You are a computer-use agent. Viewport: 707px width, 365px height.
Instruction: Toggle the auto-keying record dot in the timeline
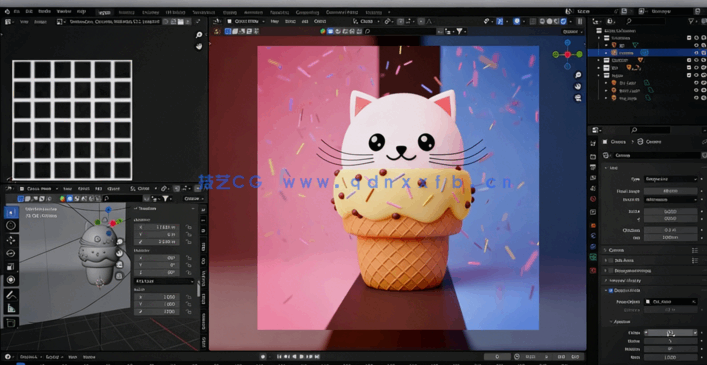263,356
